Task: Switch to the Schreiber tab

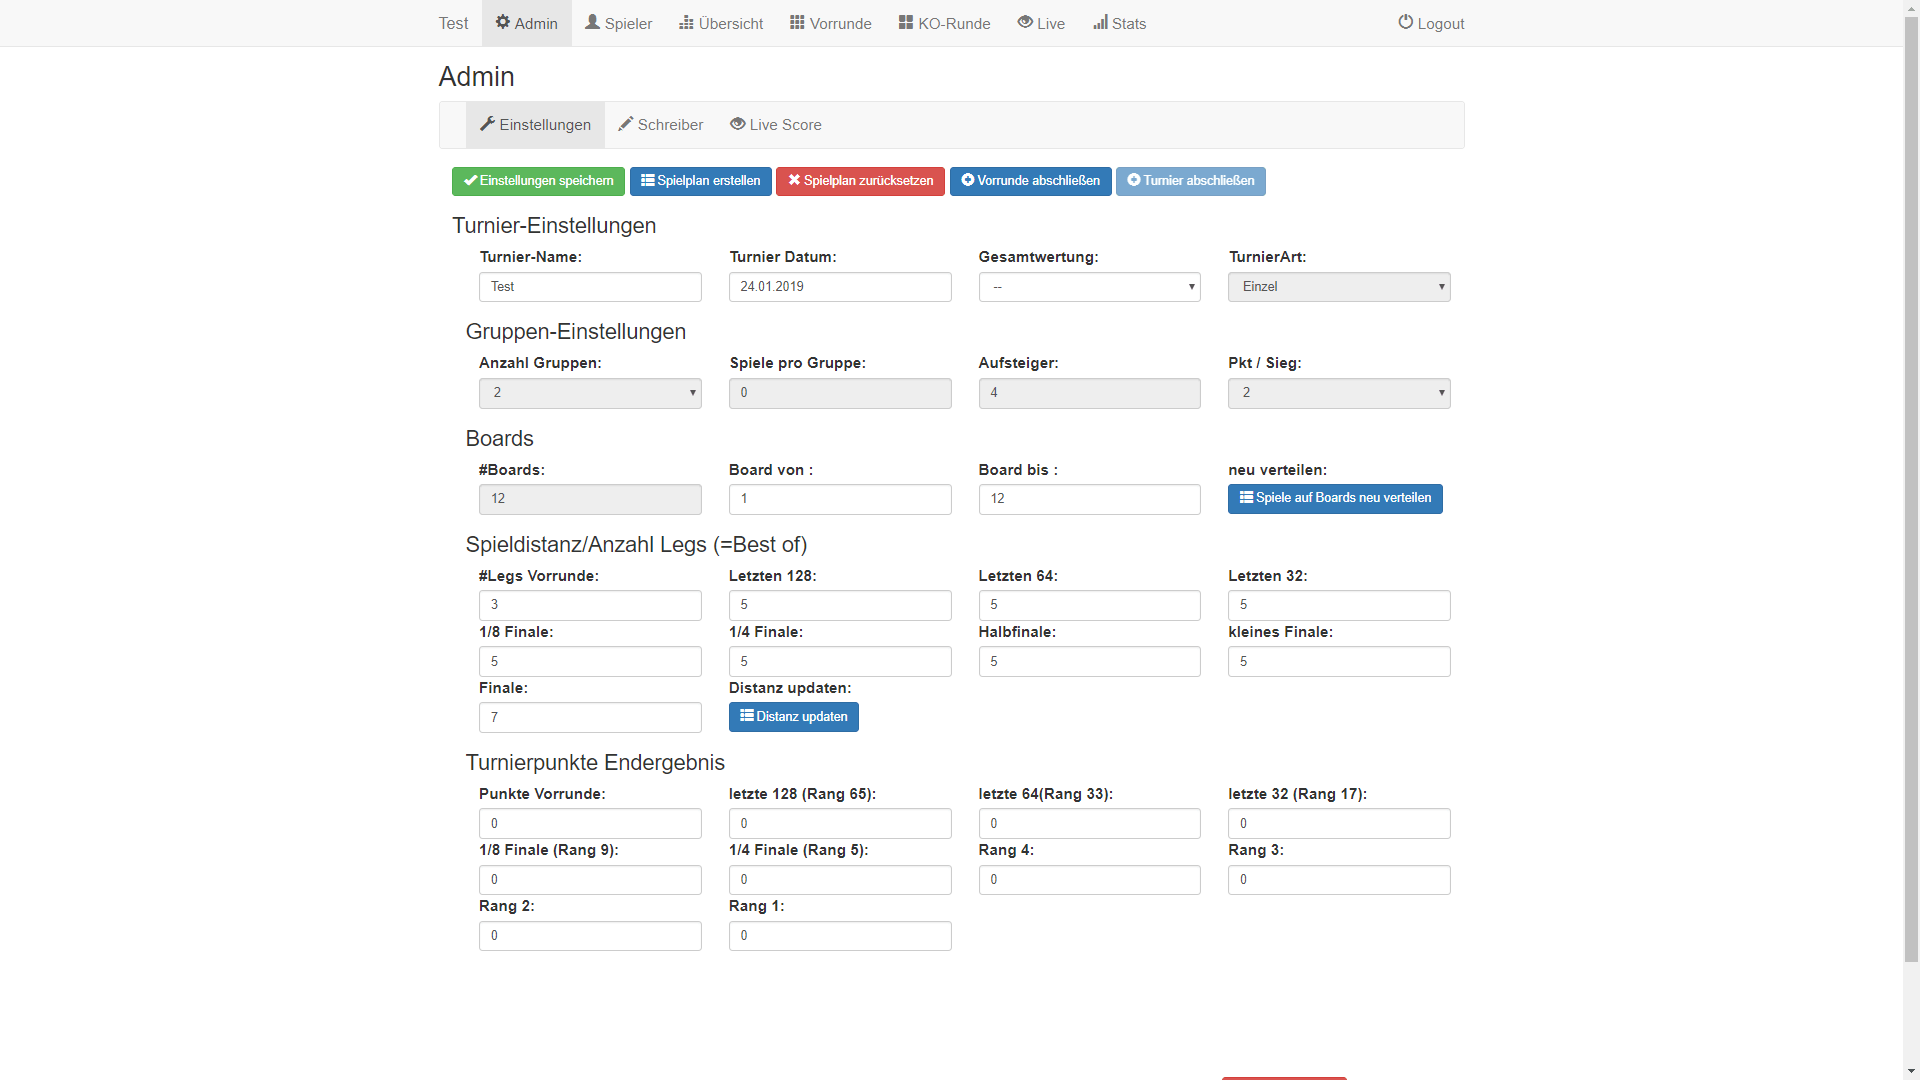Action: tap(661, 125)
